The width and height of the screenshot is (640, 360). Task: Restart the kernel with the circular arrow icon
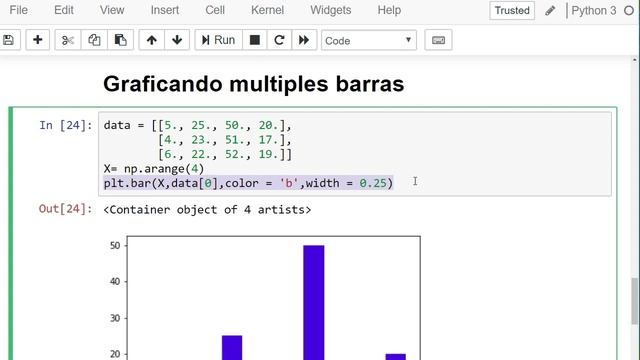279,40
